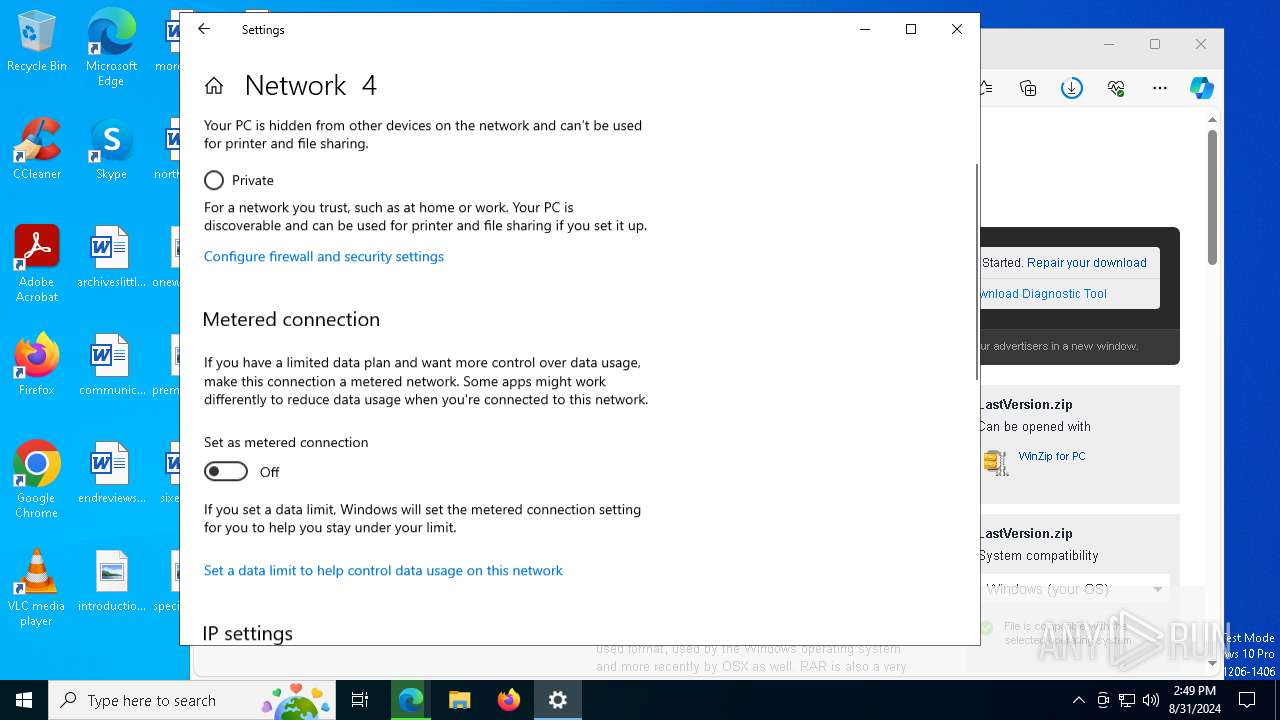The image size is (1280, 720).
Task: Launch Skype from desktop
Action: pos(111,150)
